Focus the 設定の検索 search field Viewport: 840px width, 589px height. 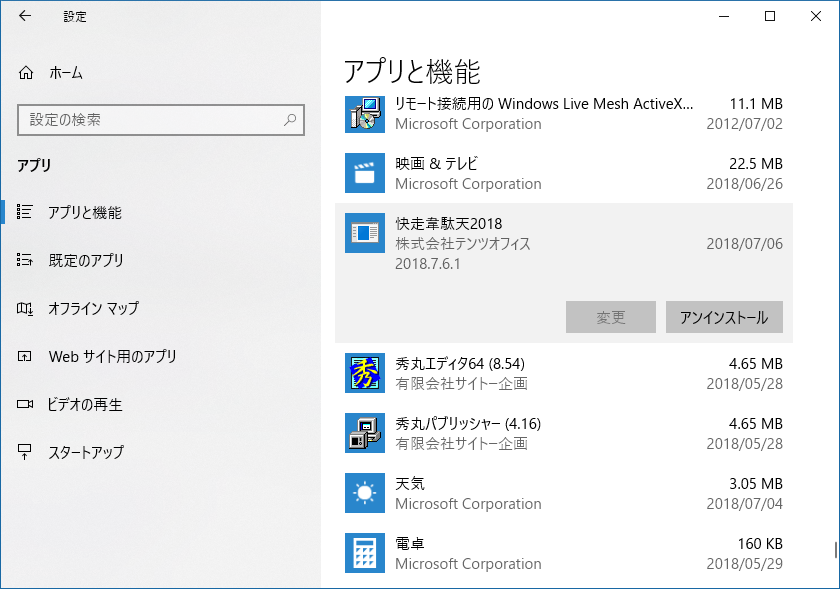tap(150, 120)
